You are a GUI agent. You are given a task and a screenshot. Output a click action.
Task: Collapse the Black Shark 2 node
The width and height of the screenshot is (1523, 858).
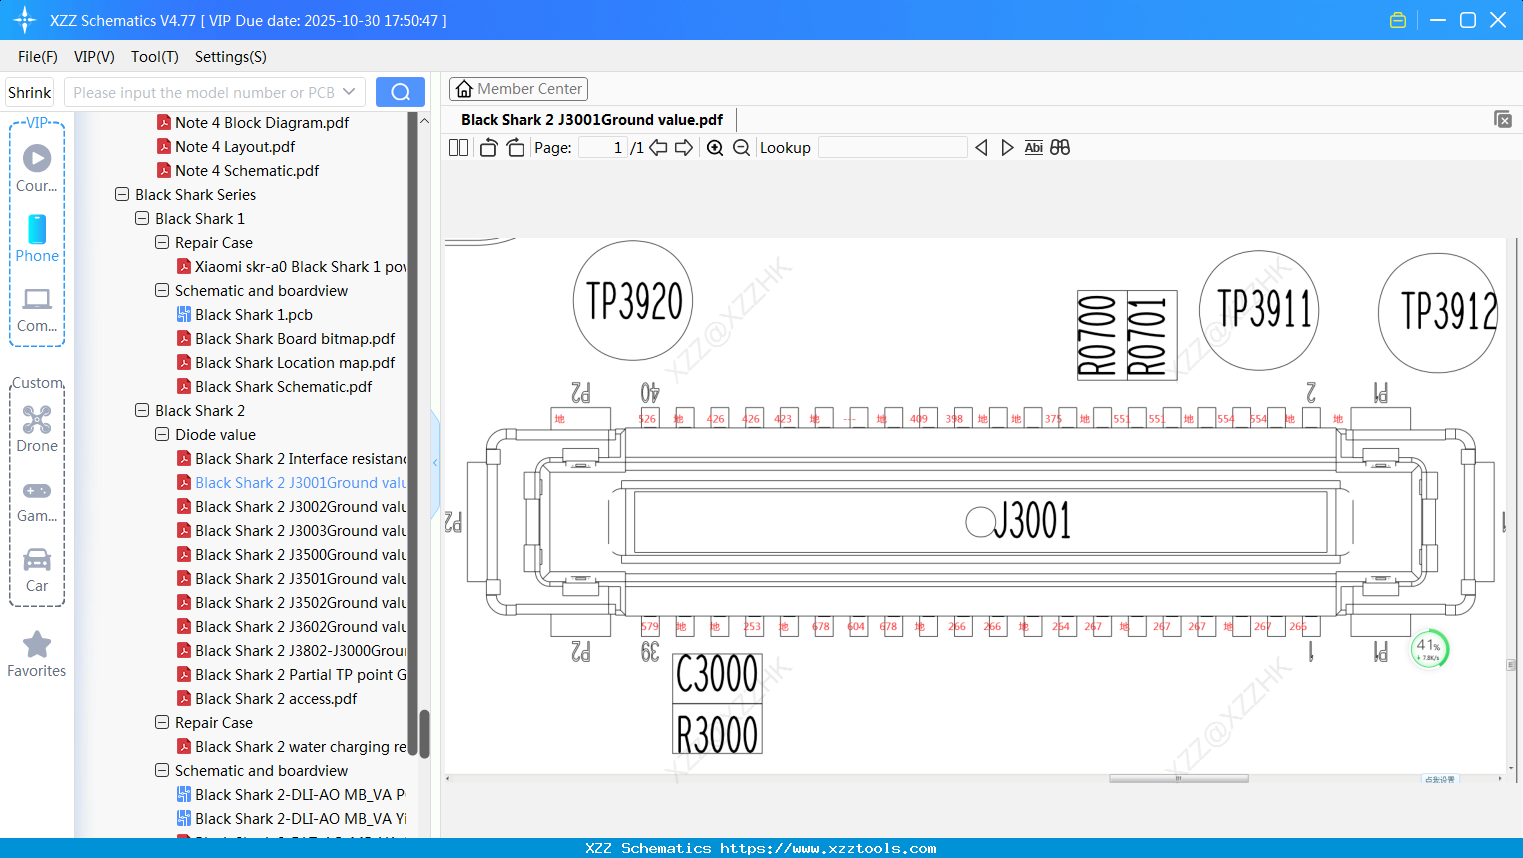click(142, 411)
